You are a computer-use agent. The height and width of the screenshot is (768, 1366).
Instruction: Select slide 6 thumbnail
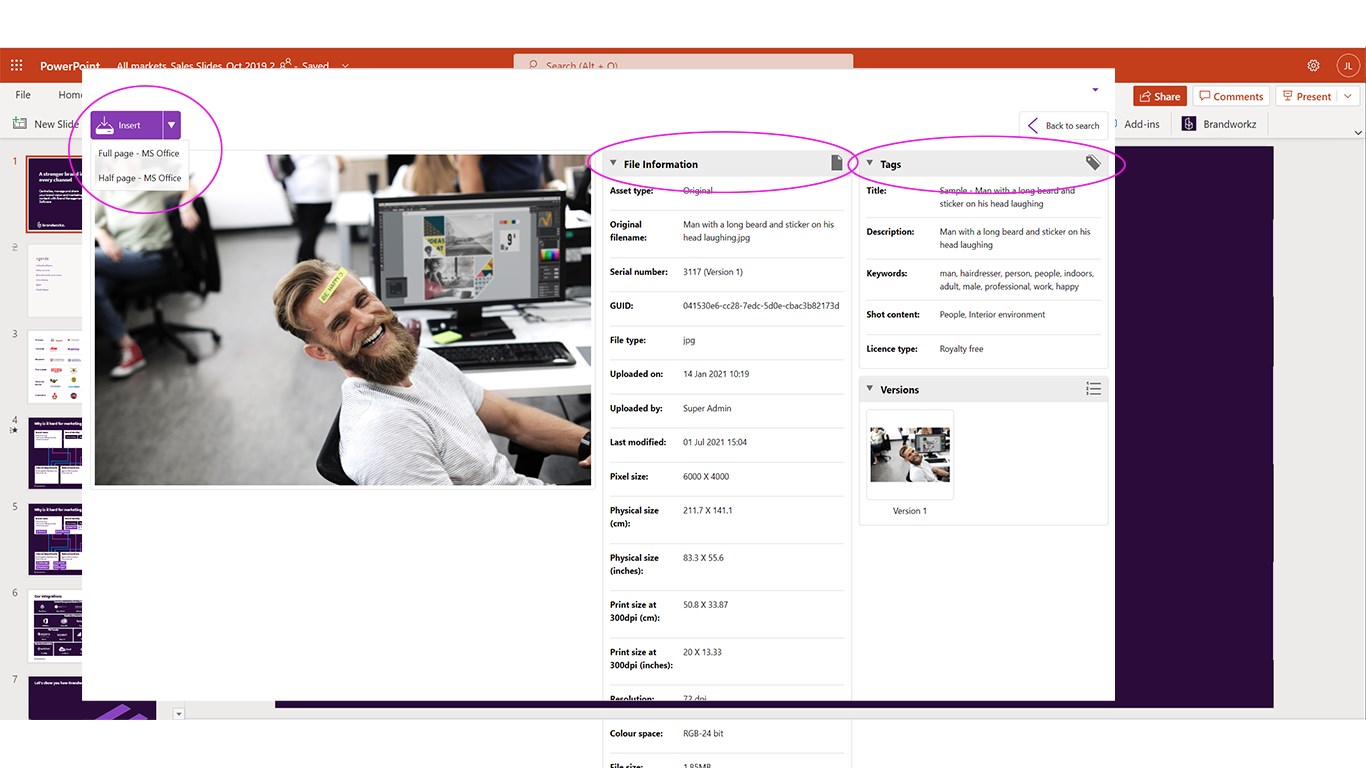click(55, 625)
